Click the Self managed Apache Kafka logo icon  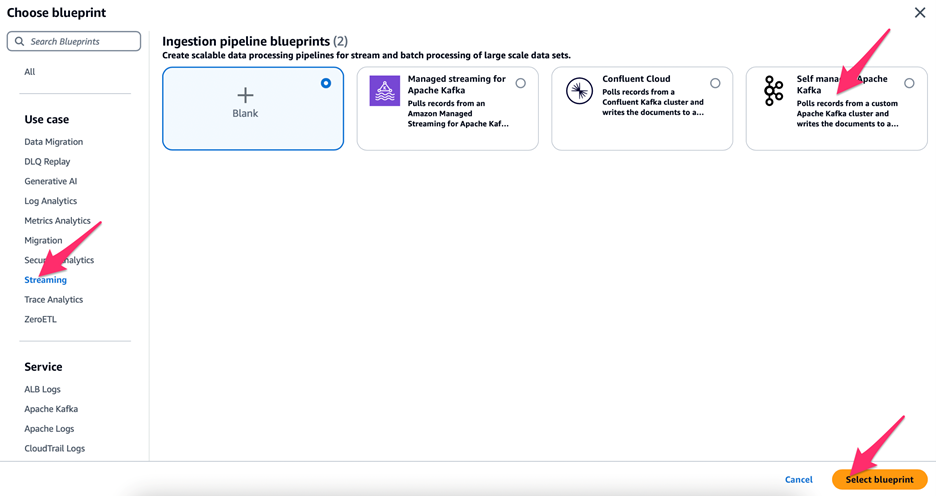[774, 91]
